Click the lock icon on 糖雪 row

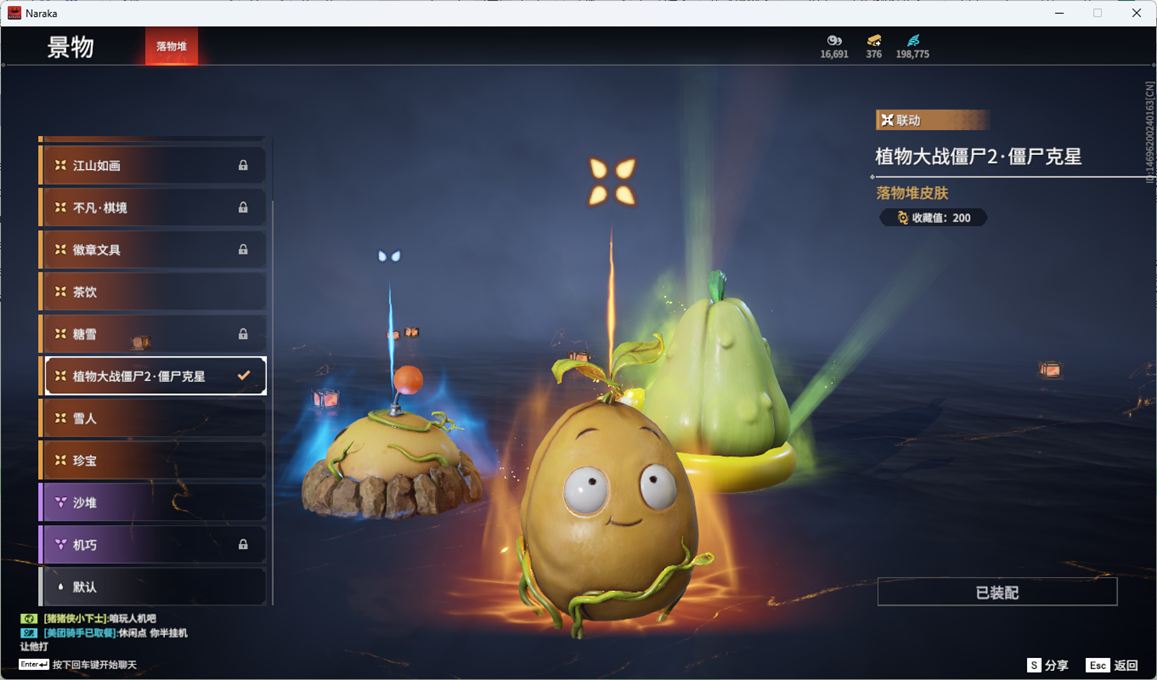tap(243, 334)
